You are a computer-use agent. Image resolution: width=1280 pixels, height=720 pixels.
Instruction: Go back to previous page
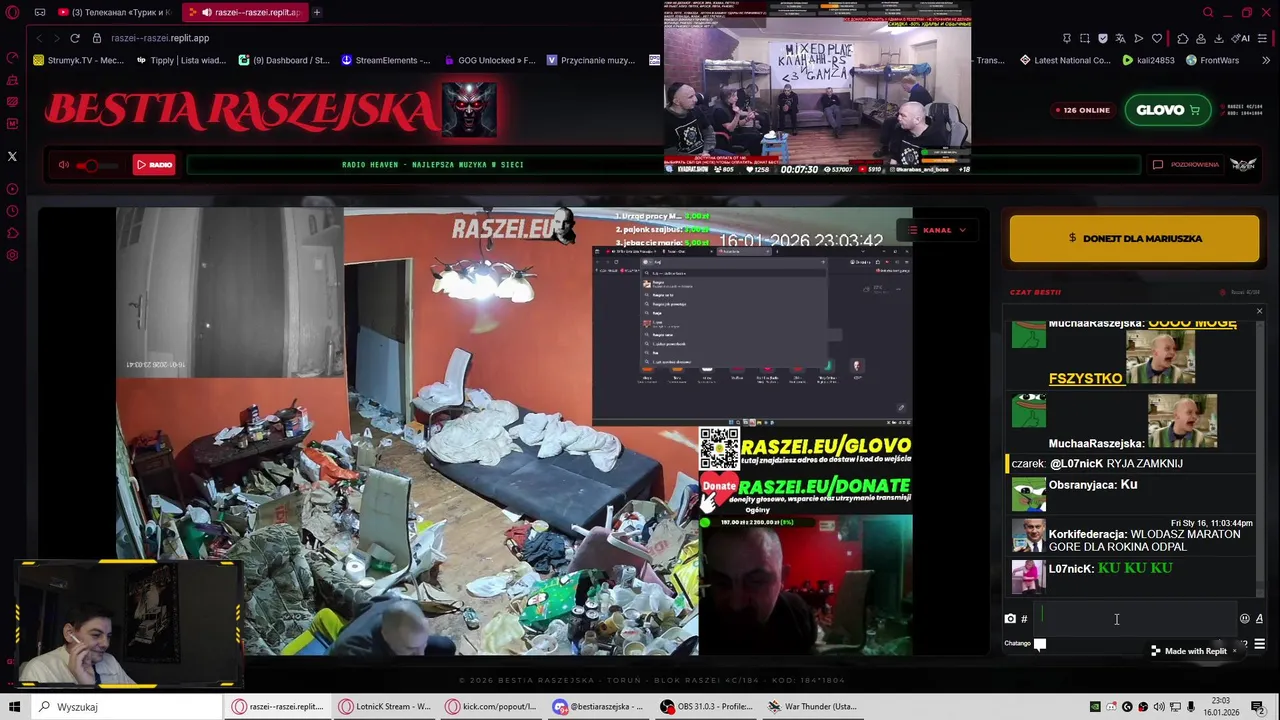click(39, 38)
